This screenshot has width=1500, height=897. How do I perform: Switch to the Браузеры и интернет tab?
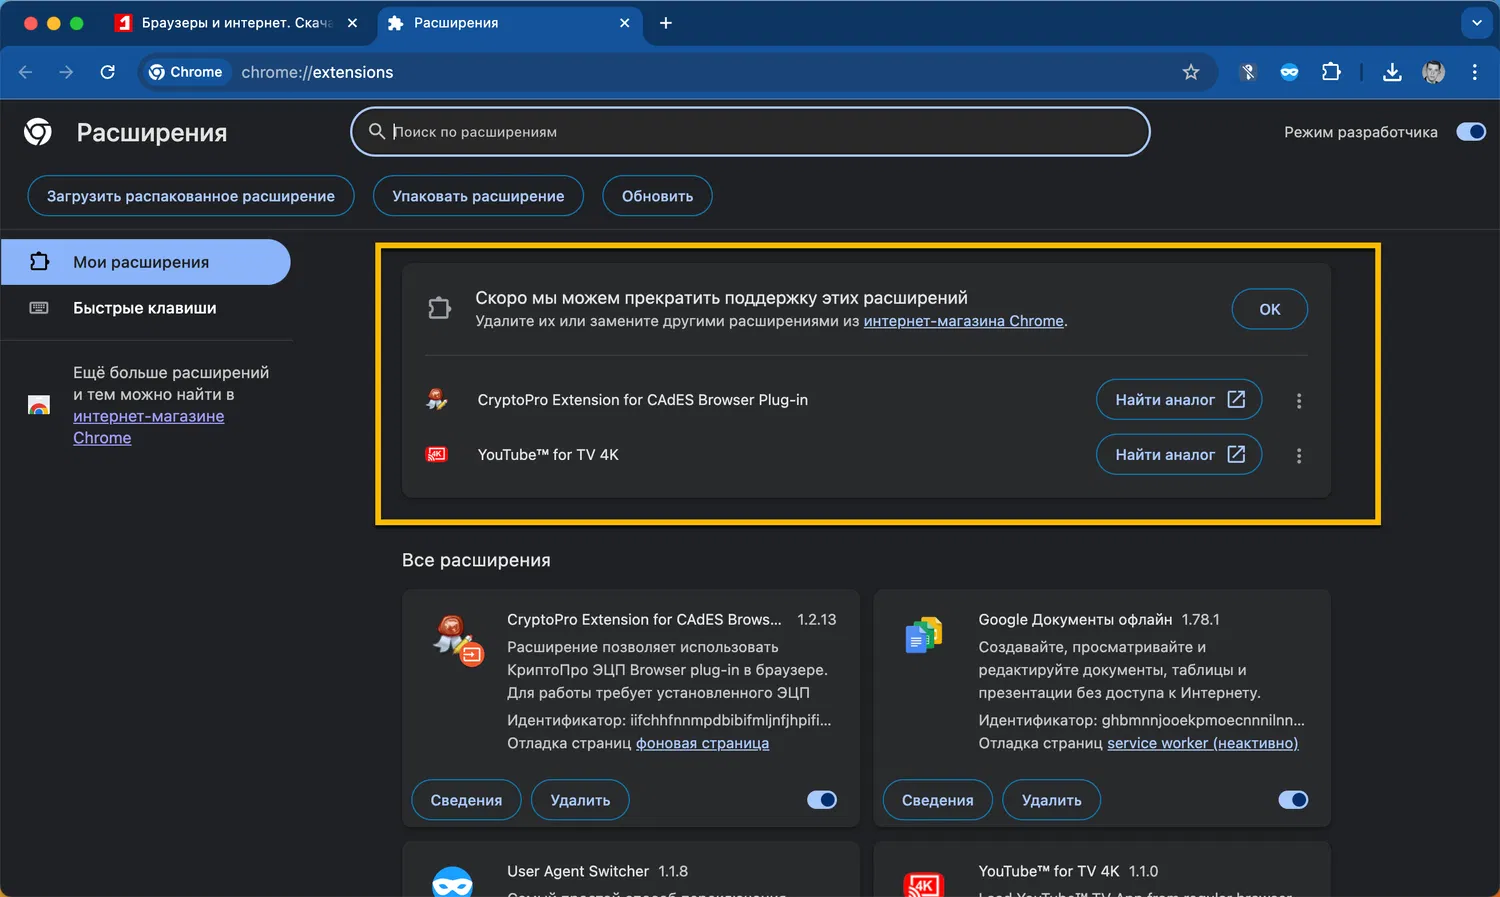point(236,23)
